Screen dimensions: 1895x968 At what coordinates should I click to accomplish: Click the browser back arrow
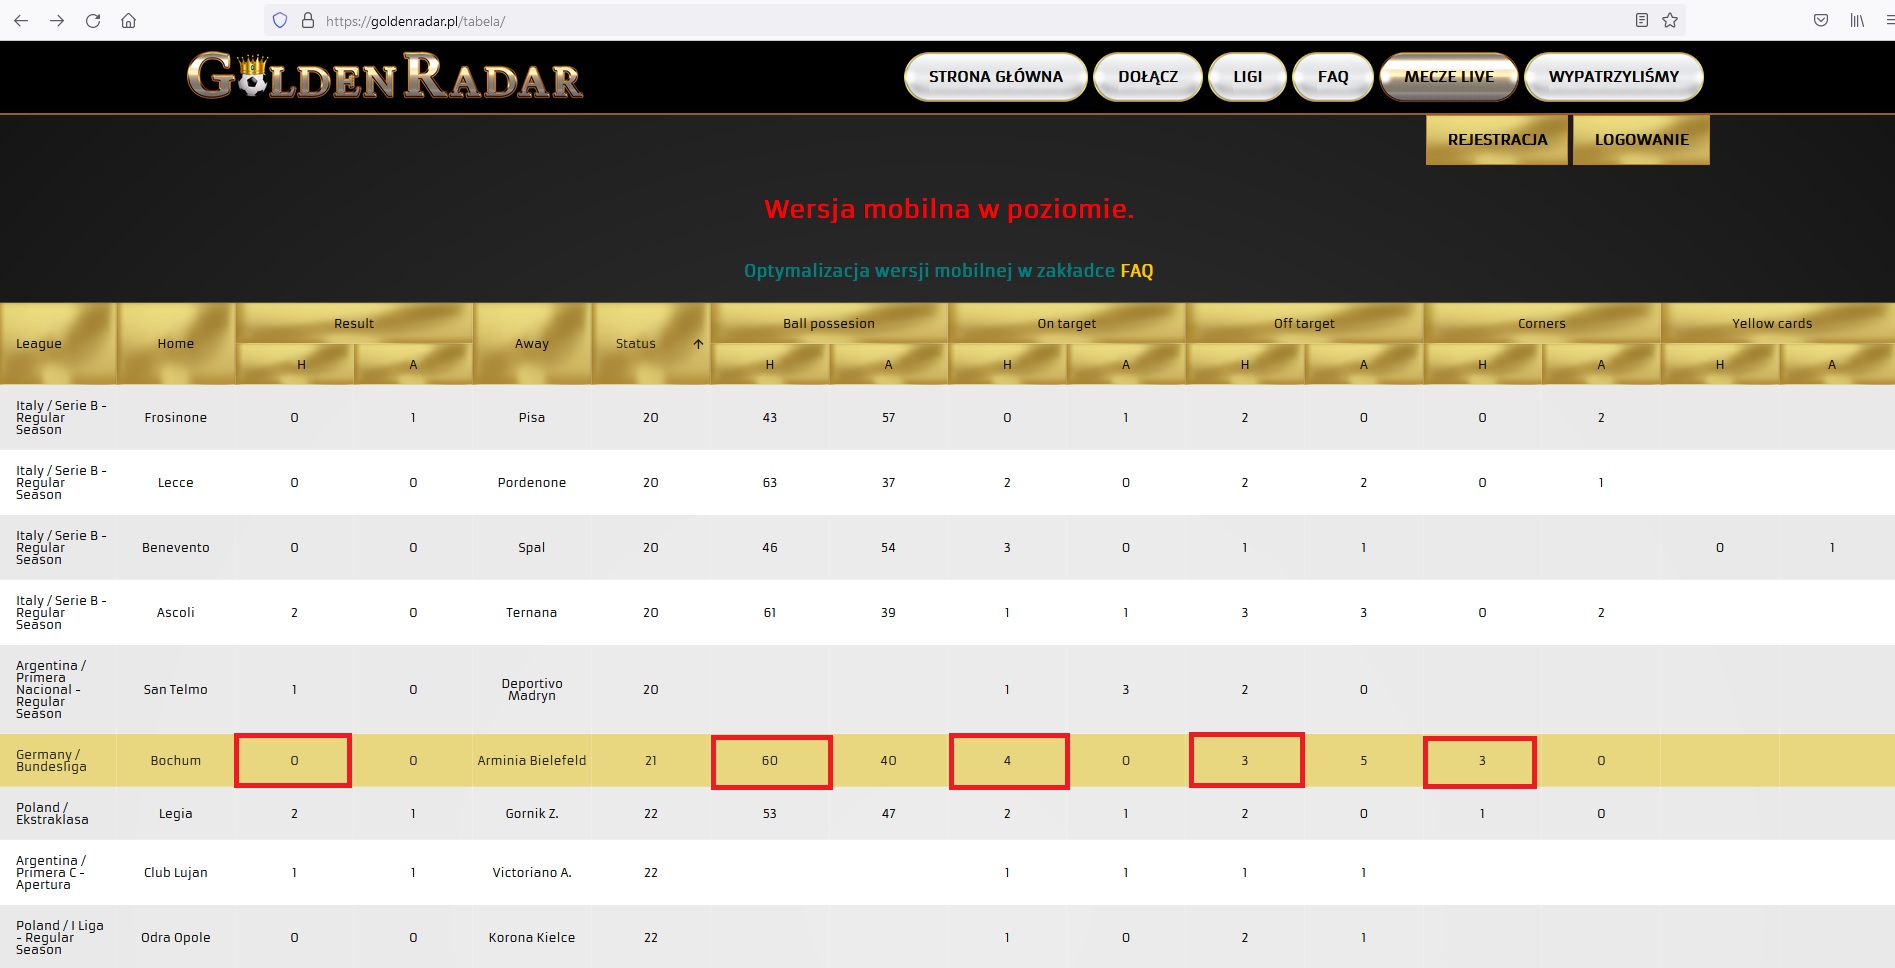pos(21,20)
